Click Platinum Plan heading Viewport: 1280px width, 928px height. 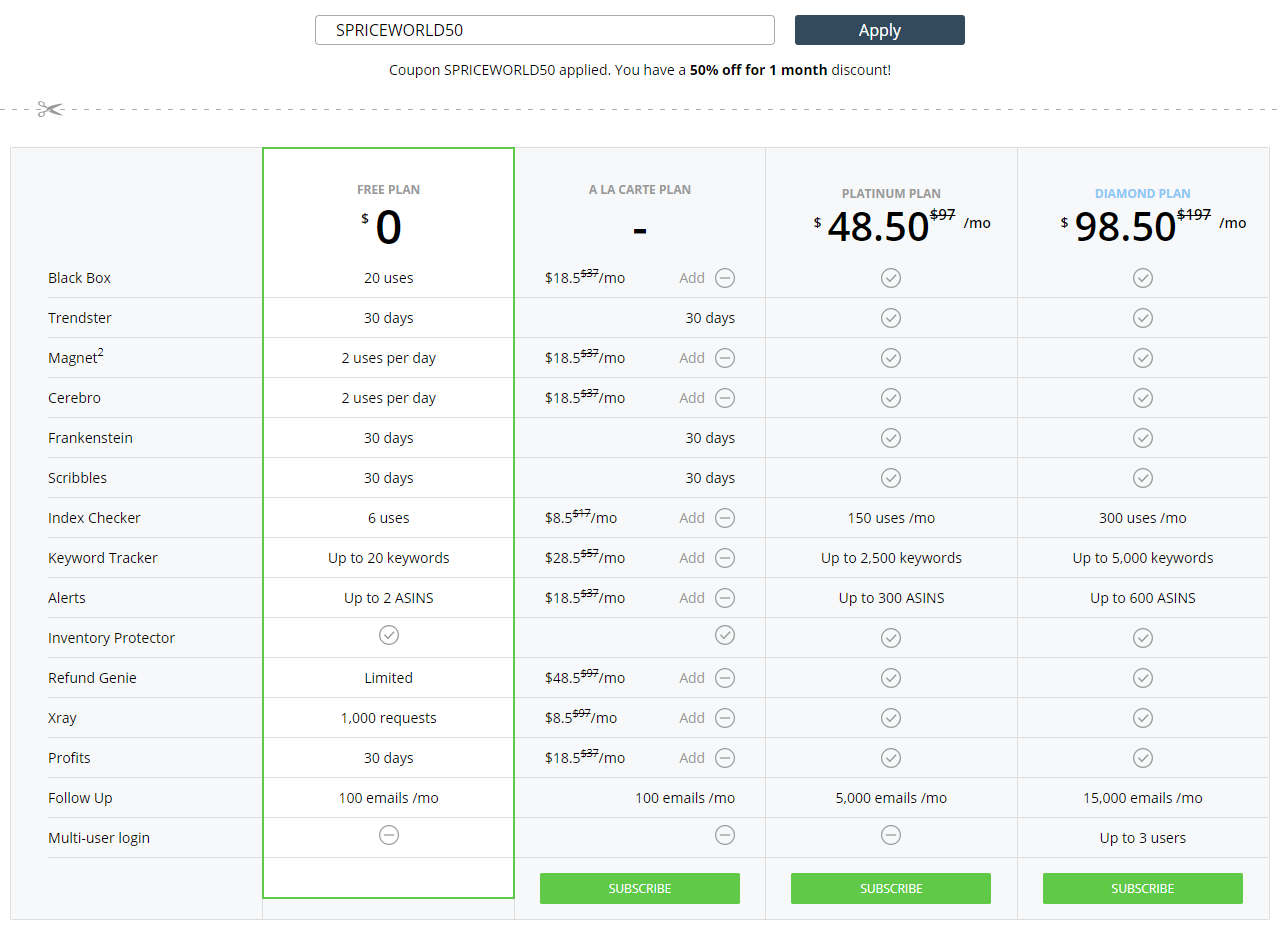point(891,194)
